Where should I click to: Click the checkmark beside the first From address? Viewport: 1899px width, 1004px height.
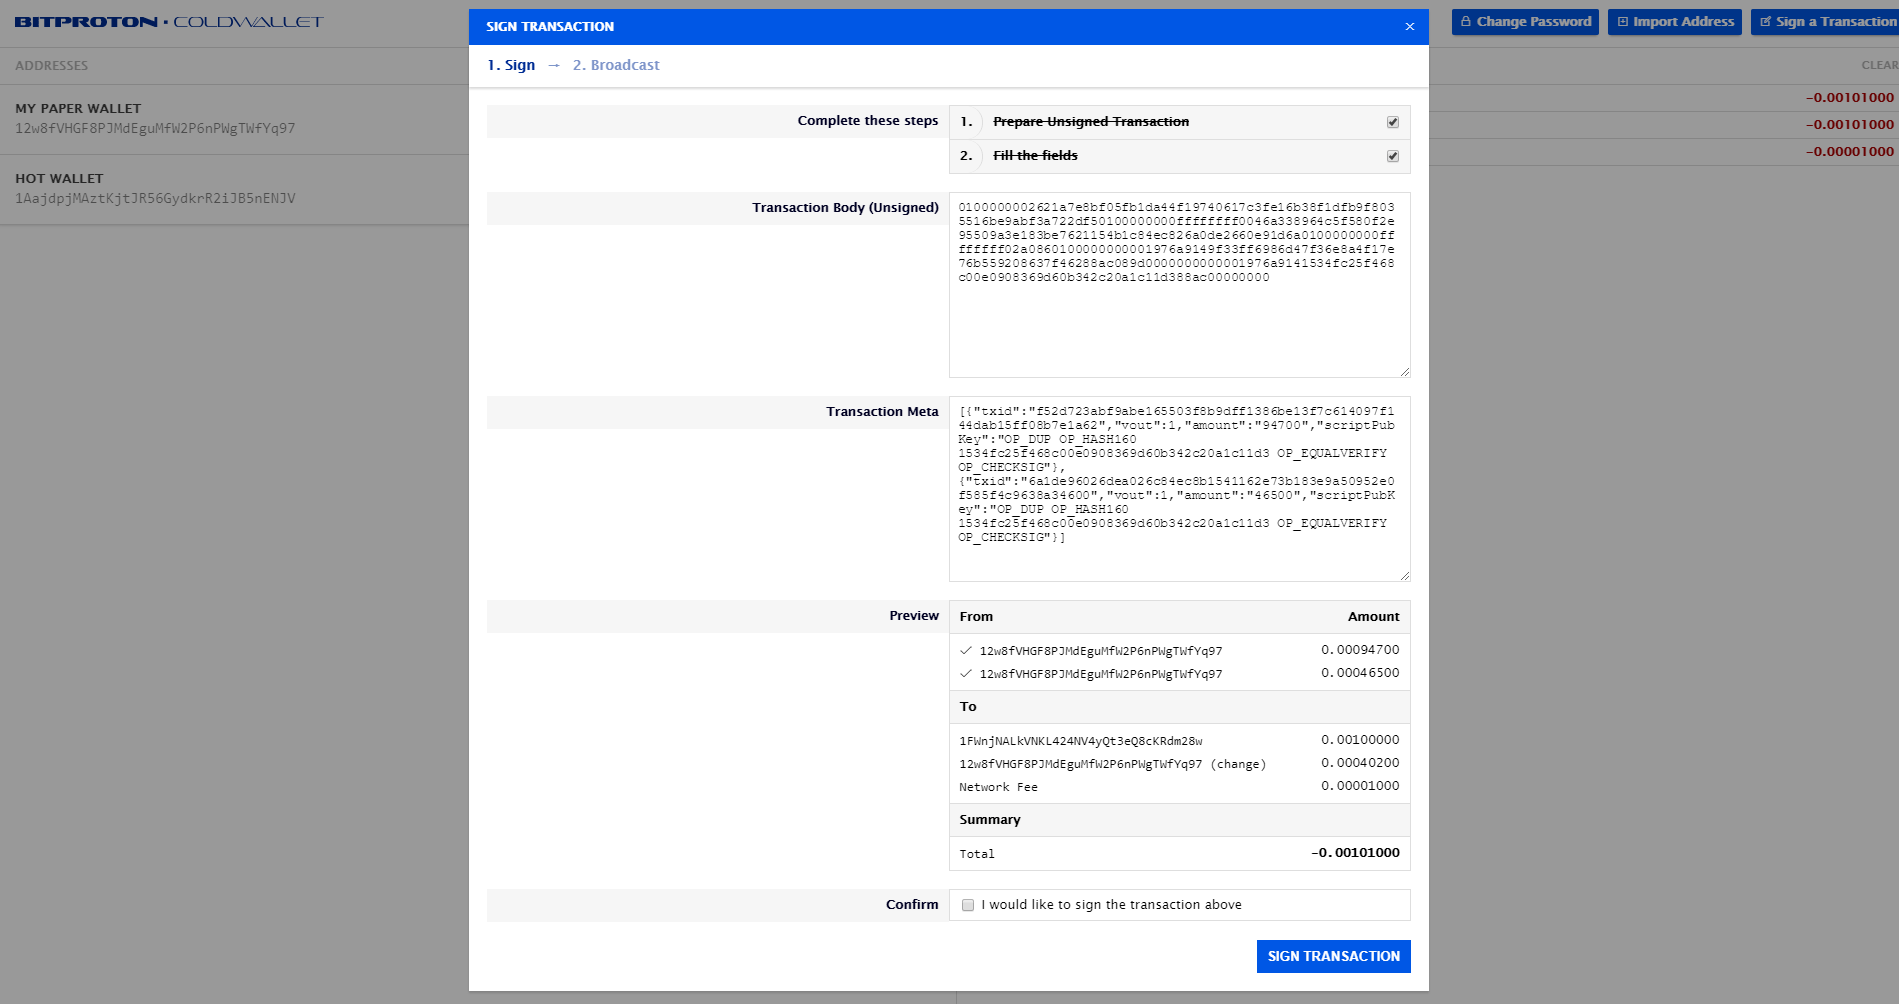[x=966, y=651]
